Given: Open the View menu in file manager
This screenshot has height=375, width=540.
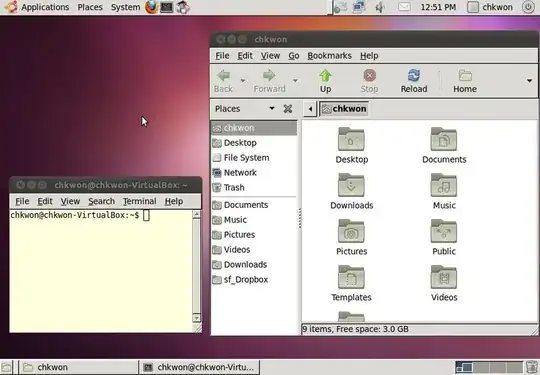Looking at the screenshot, I should pyautogui.click(x=270, y=56).
